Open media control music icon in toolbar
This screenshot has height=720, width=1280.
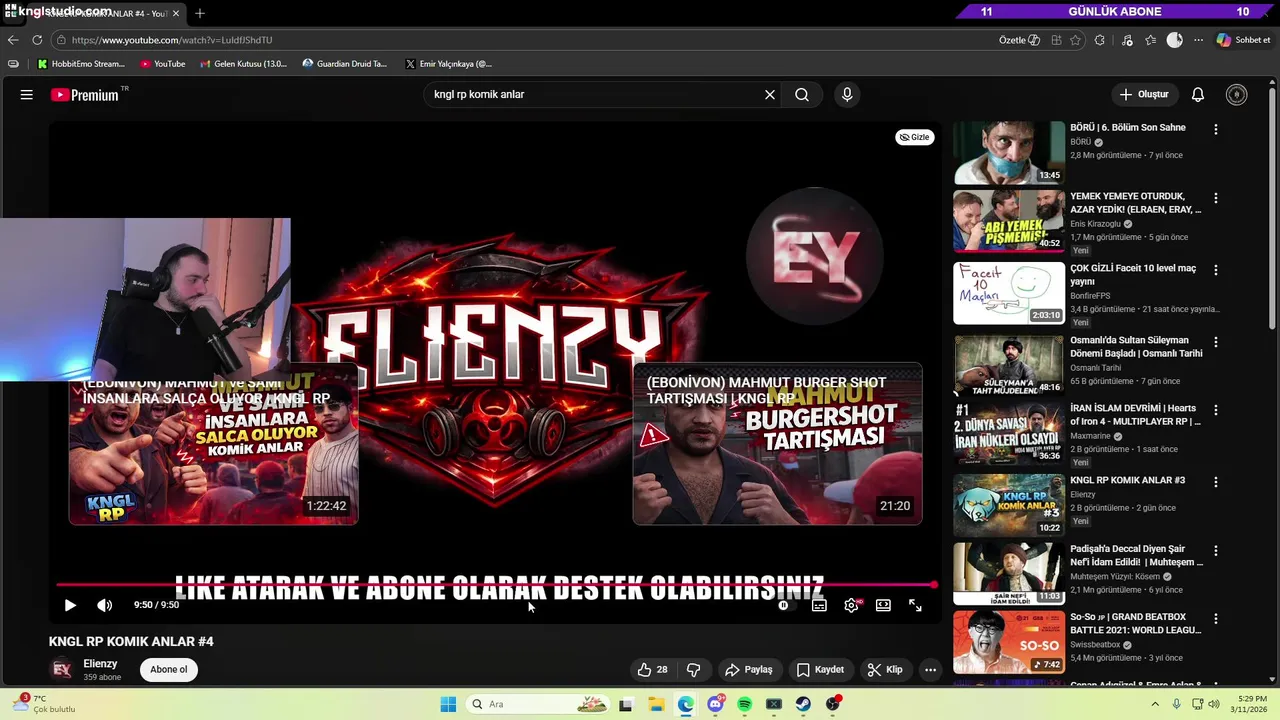pos(1128,40)
